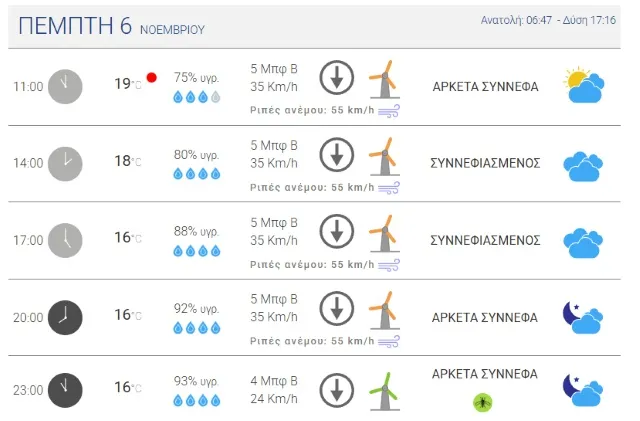Click the ΣΥΝΝΕΦΙΑΣΜΕΝΟΣ label at 17:00
640x421 pixels.
(485, 240)
